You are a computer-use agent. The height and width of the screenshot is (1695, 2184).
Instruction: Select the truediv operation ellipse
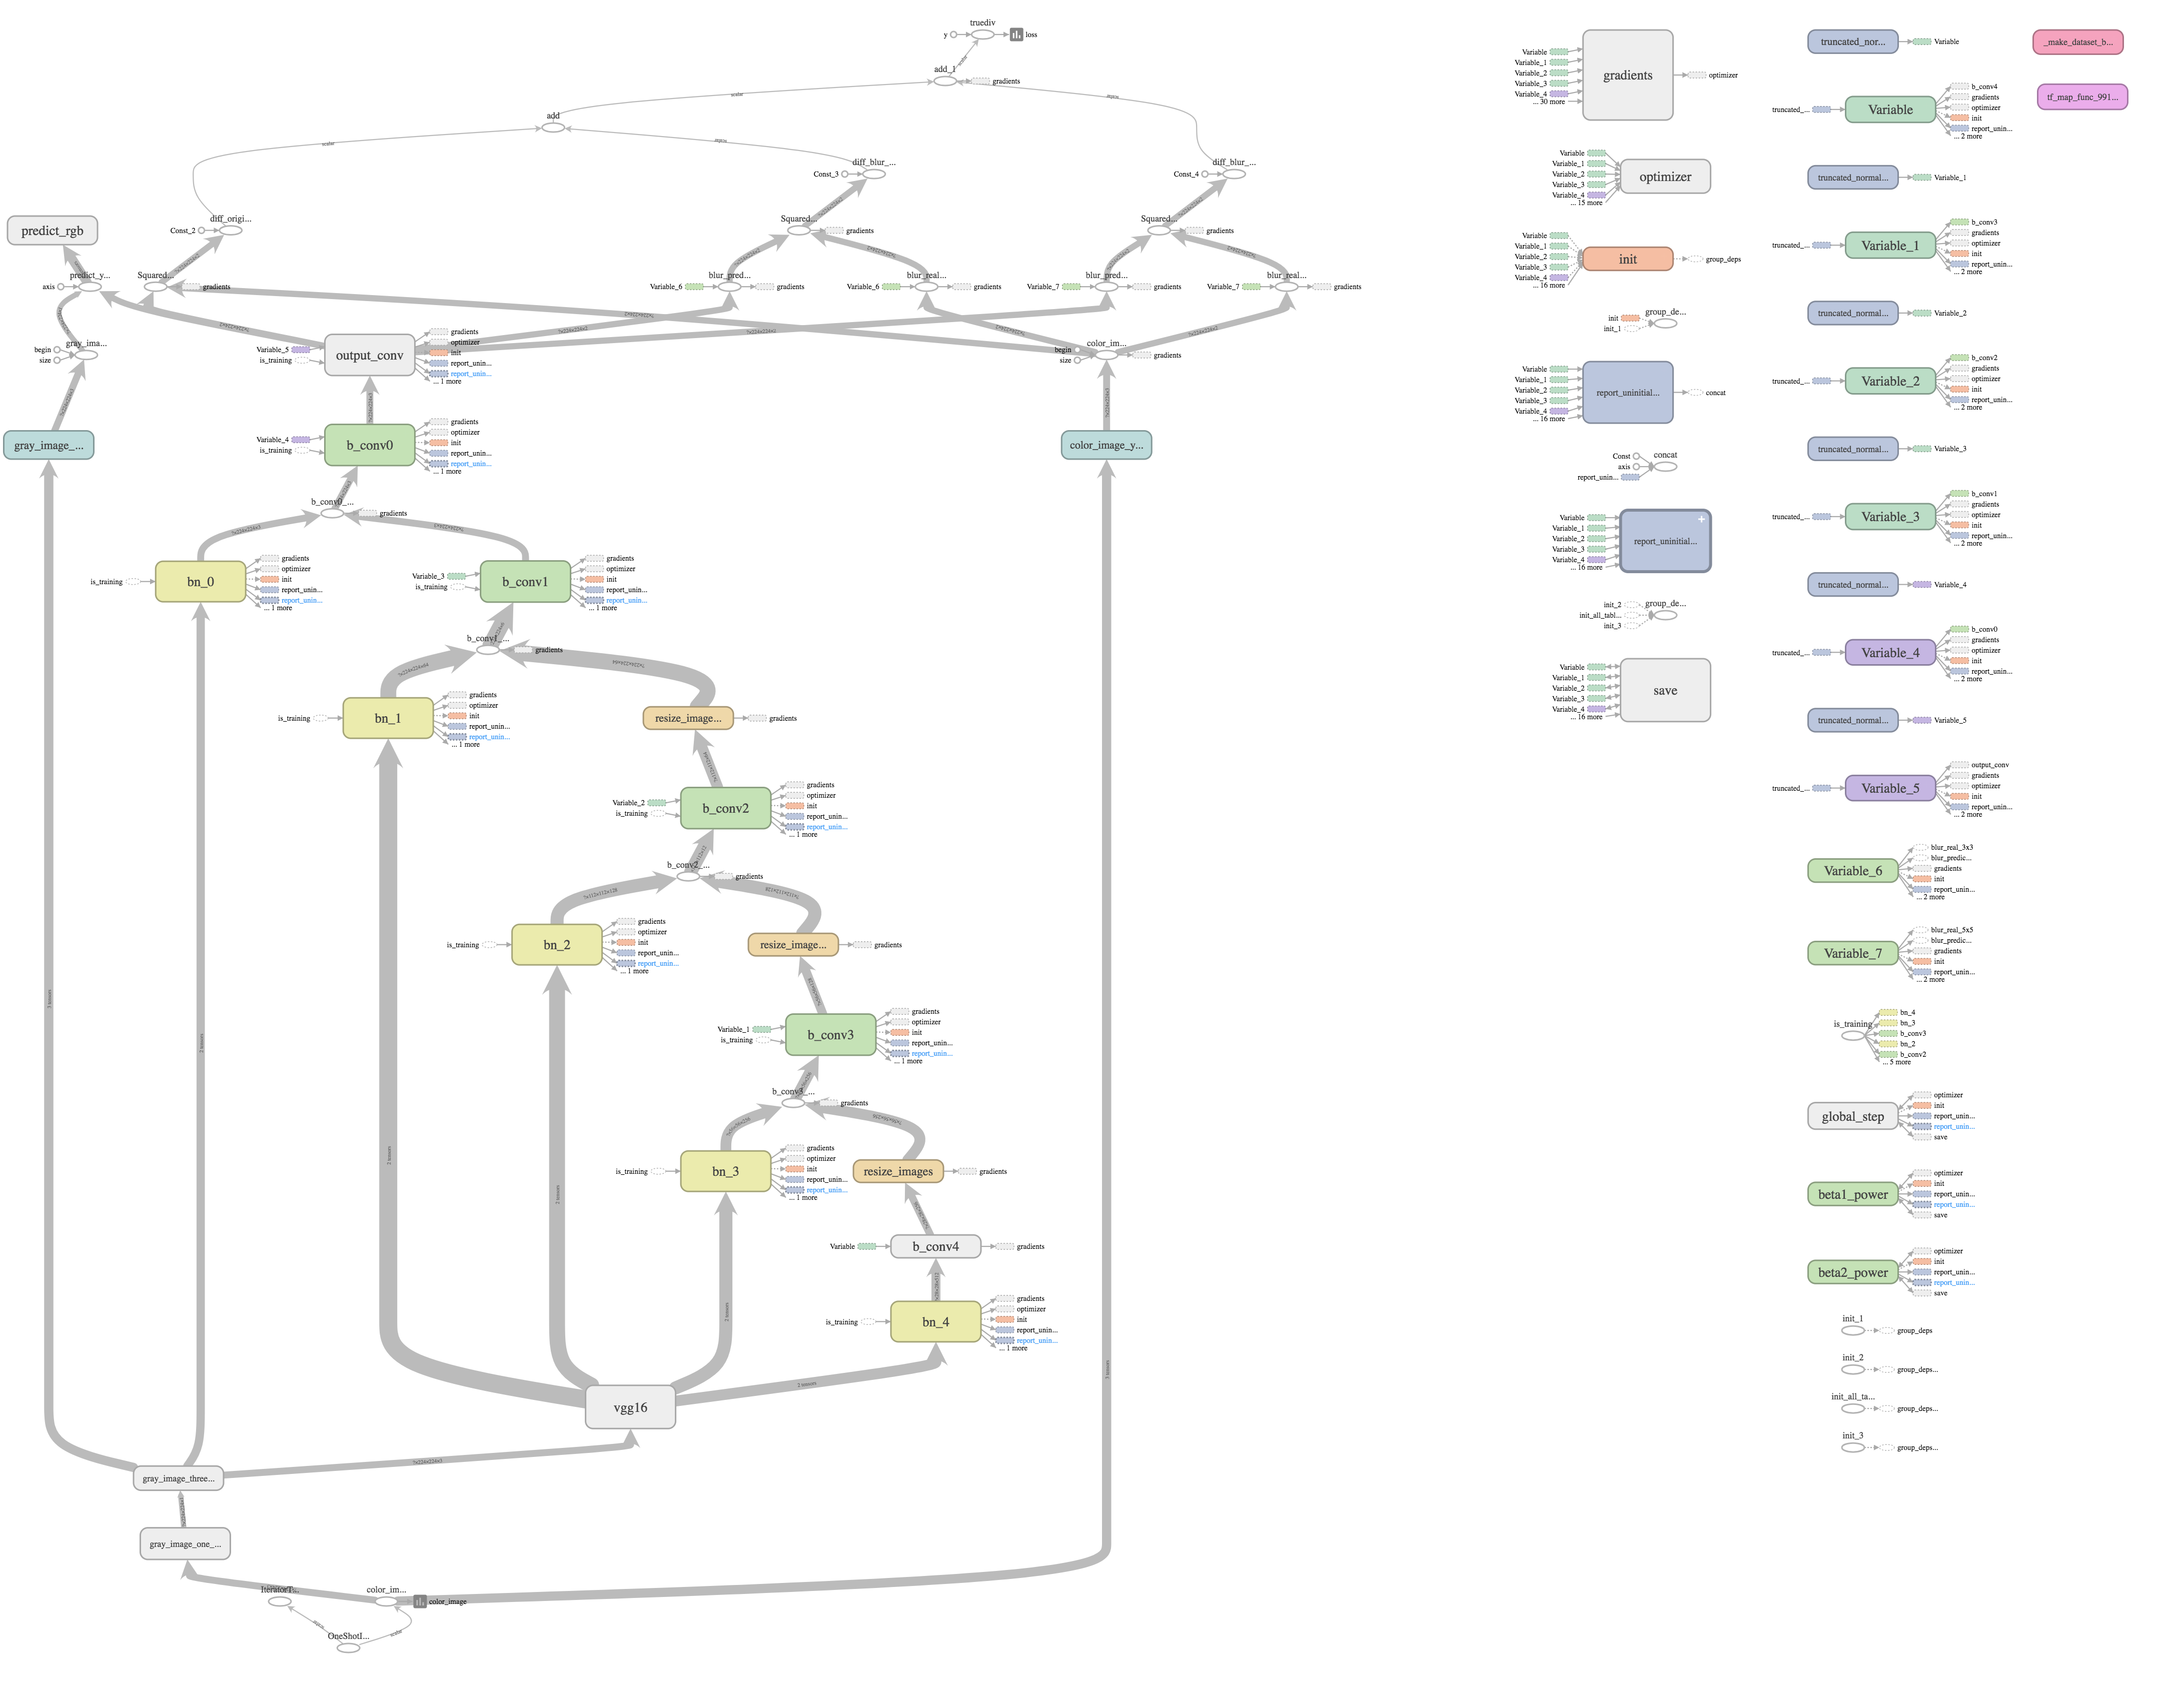point(983,35)
